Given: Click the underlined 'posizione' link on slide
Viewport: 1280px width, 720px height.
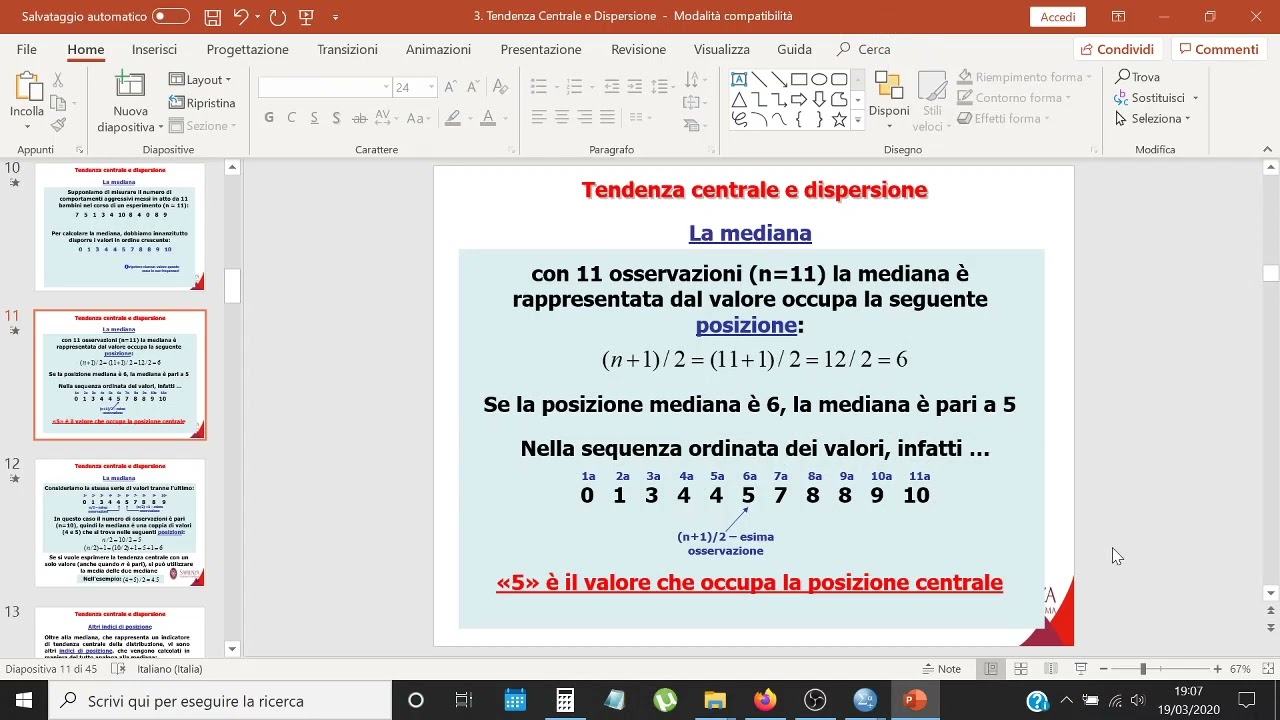Looking at the screenshot, I should click(x=746, y=325).
